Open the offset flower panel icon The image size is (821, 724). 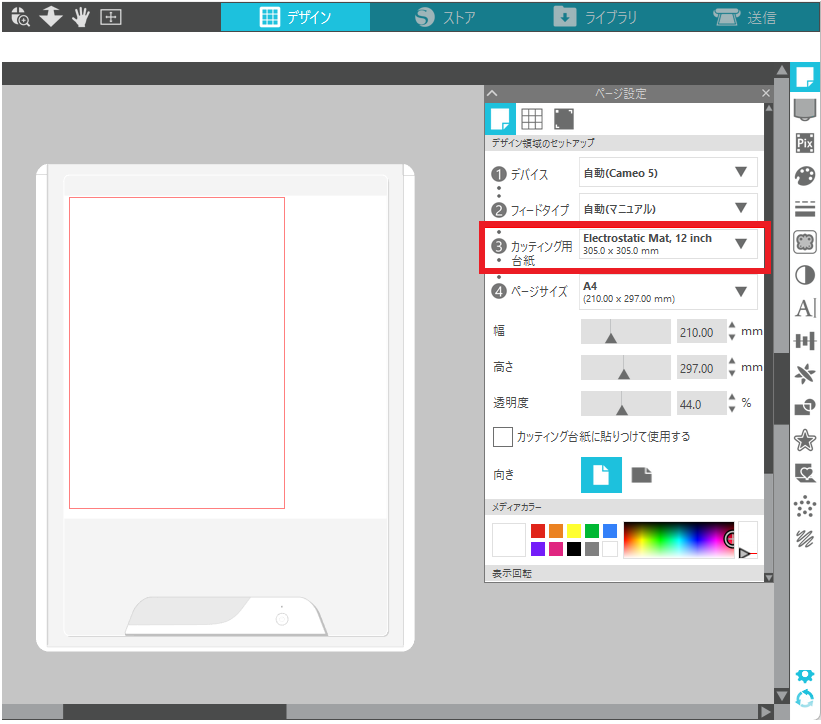pyautogui.click(x=805, y=242)
